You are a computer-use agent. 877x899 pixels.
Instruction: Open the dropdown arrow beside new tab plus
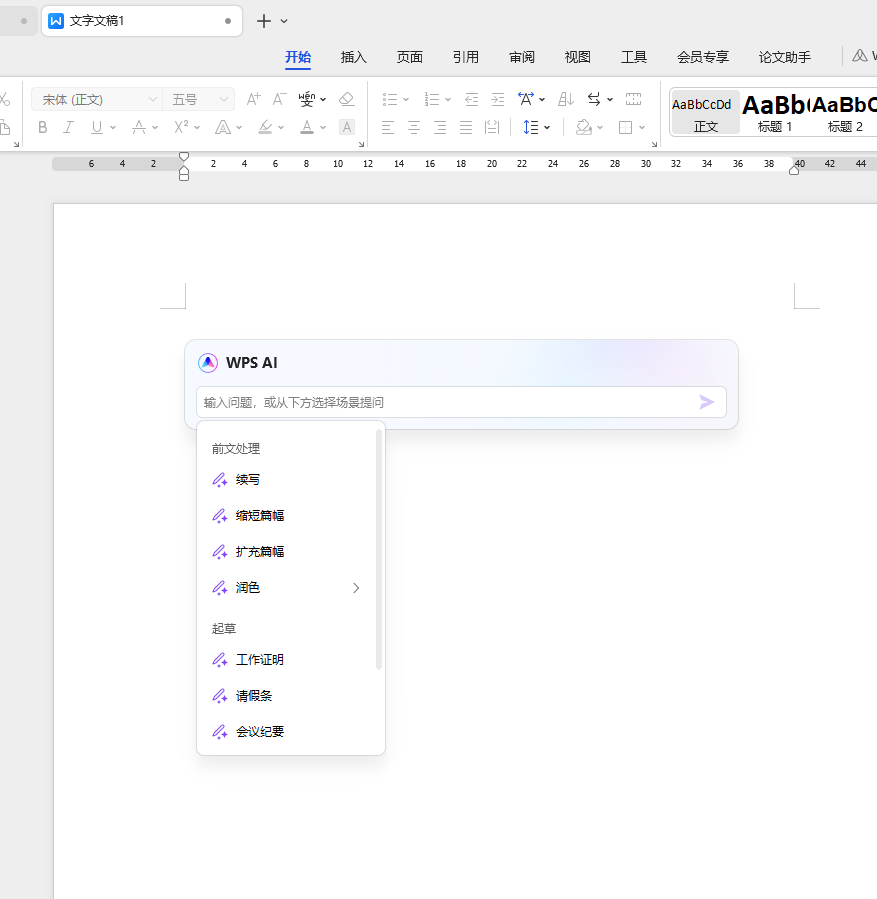click(284, 22)
